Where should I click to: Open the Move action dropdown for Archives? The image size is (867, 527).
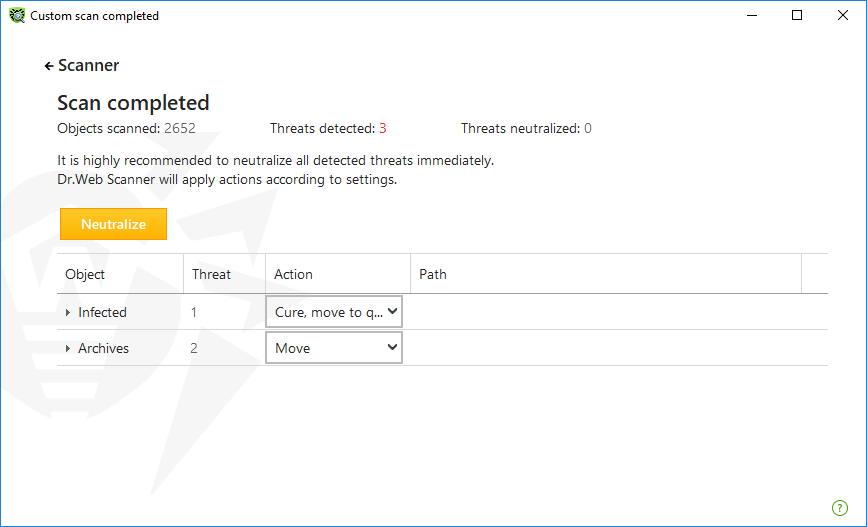click(x=334, y=348)
